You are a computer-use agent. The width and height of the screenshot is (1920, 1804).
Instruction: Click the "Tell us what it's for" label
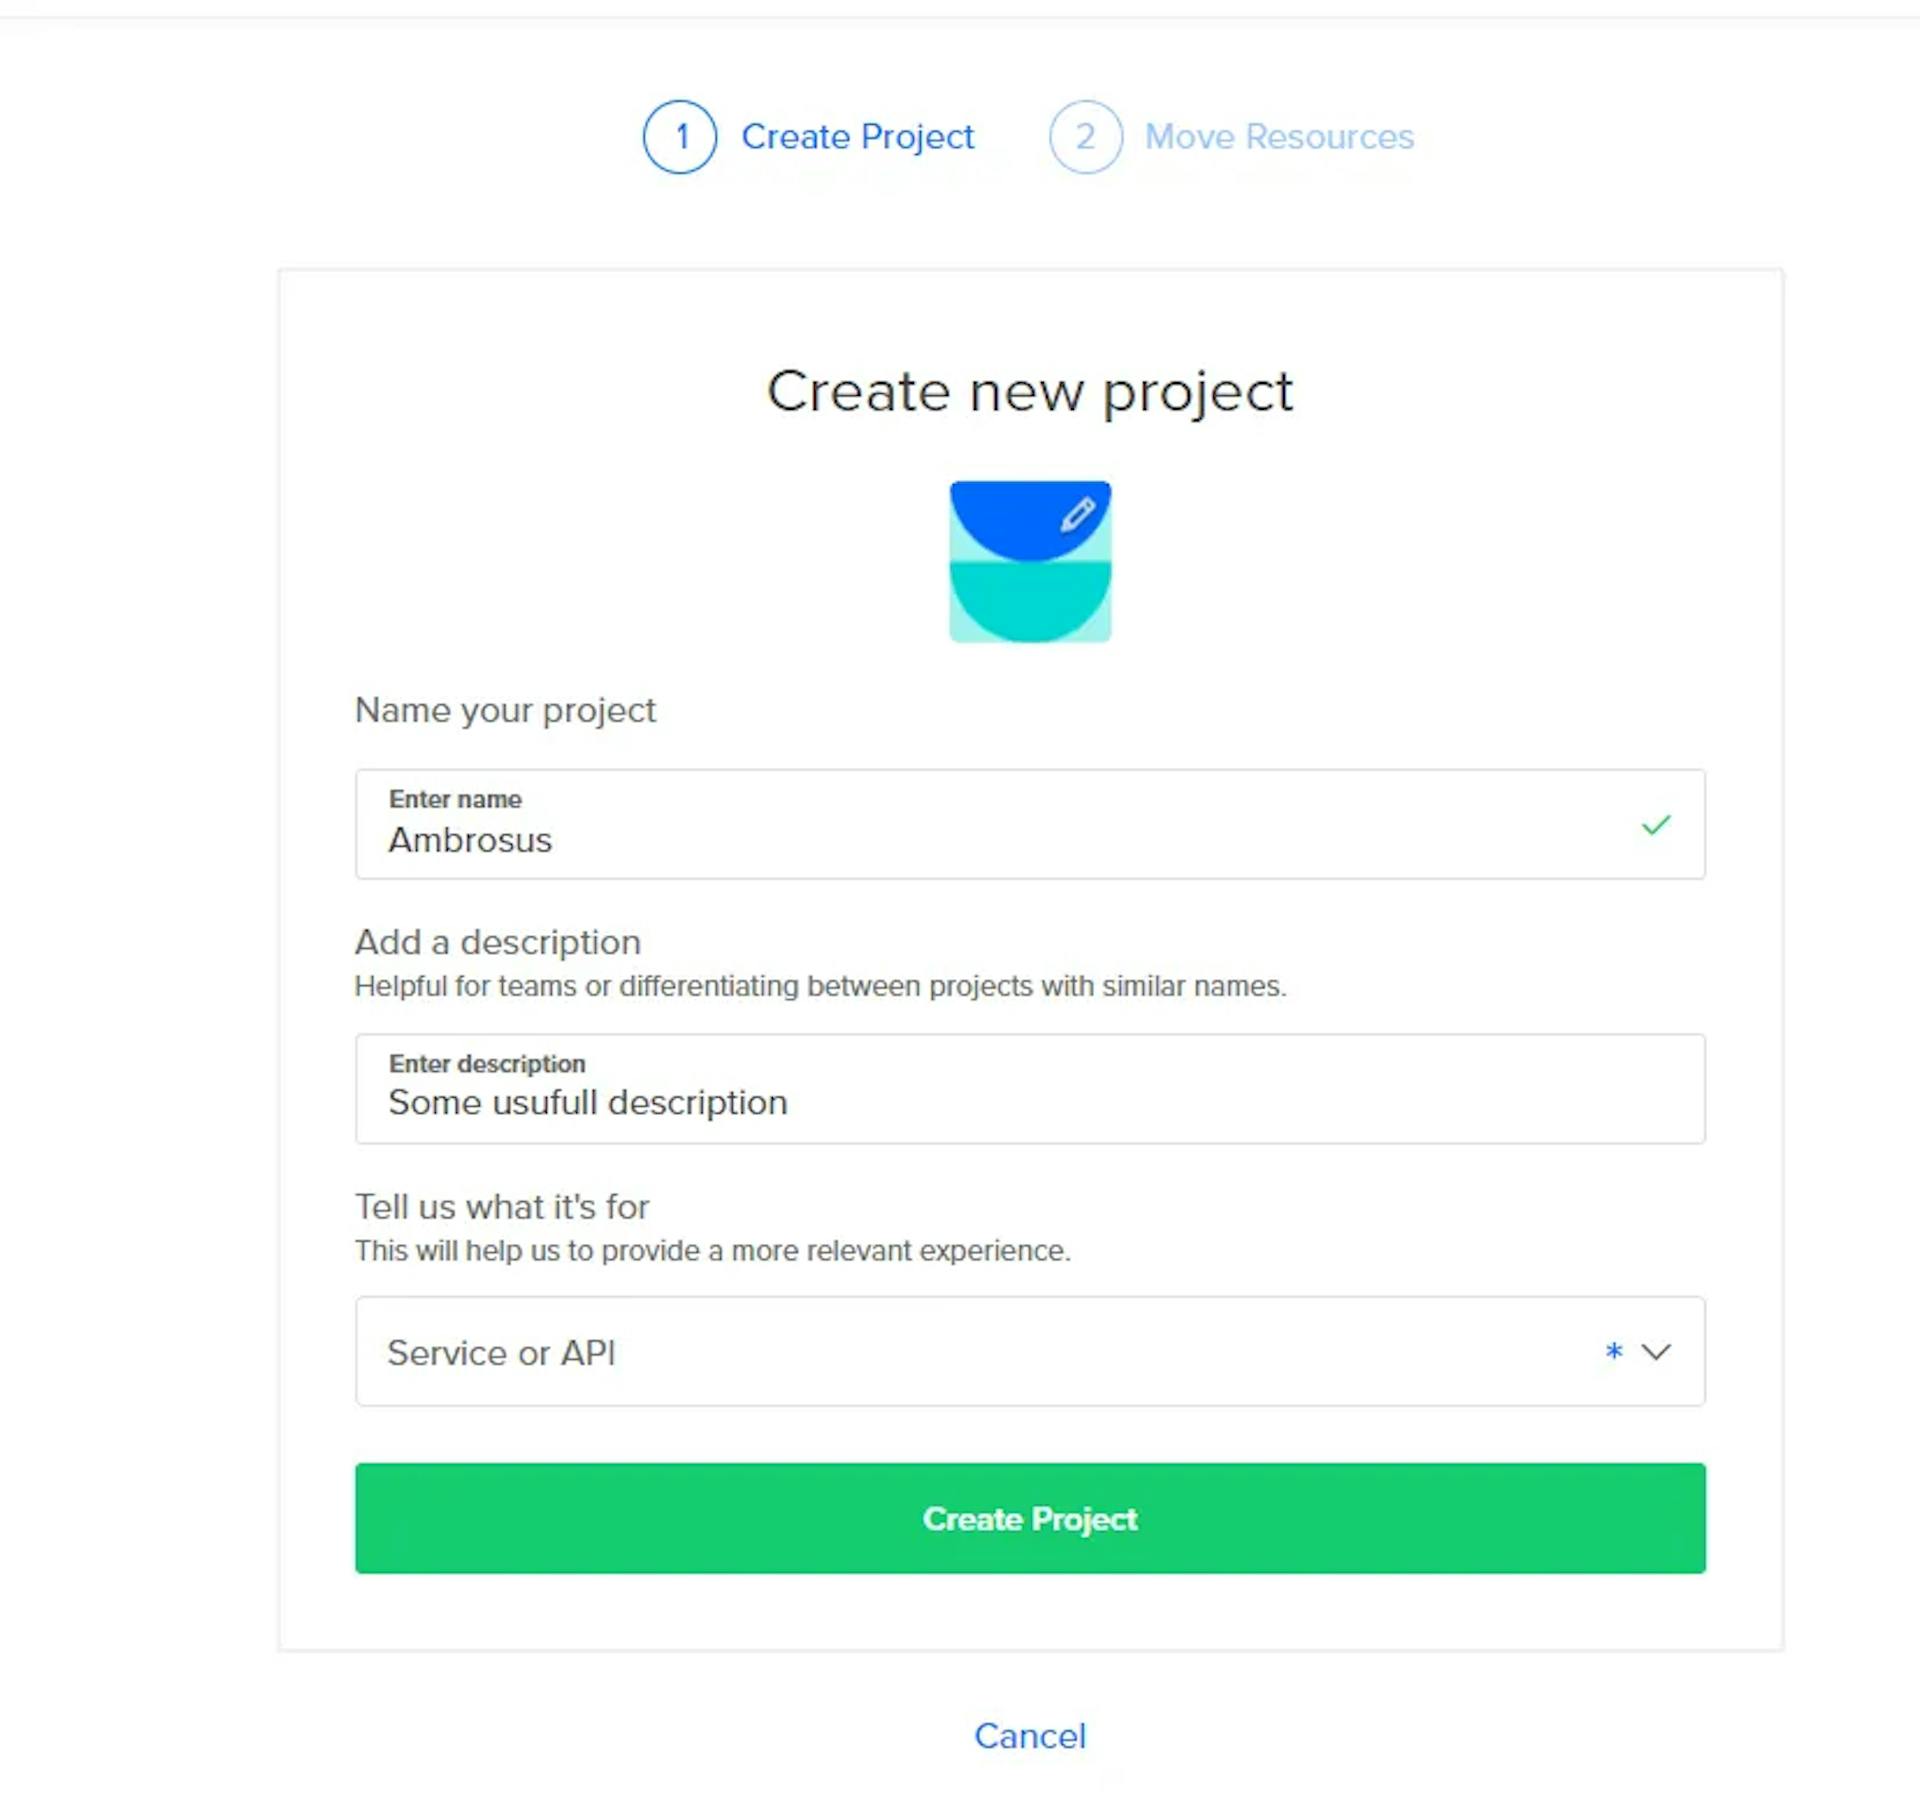502,1207
